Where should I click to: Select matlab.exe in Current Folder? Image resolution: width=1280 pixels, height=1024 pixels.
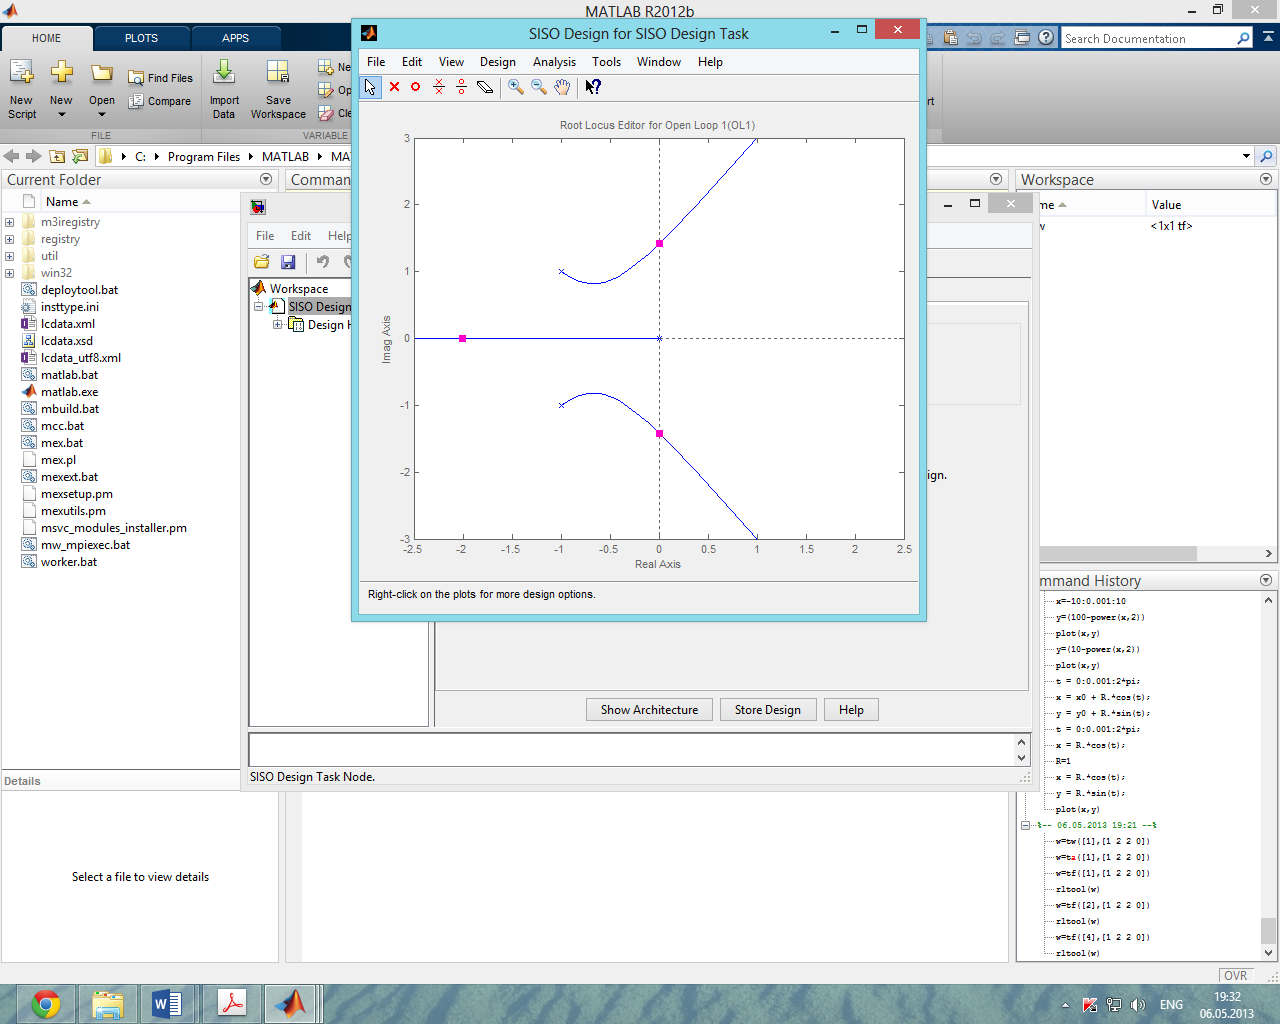[69, 392]
